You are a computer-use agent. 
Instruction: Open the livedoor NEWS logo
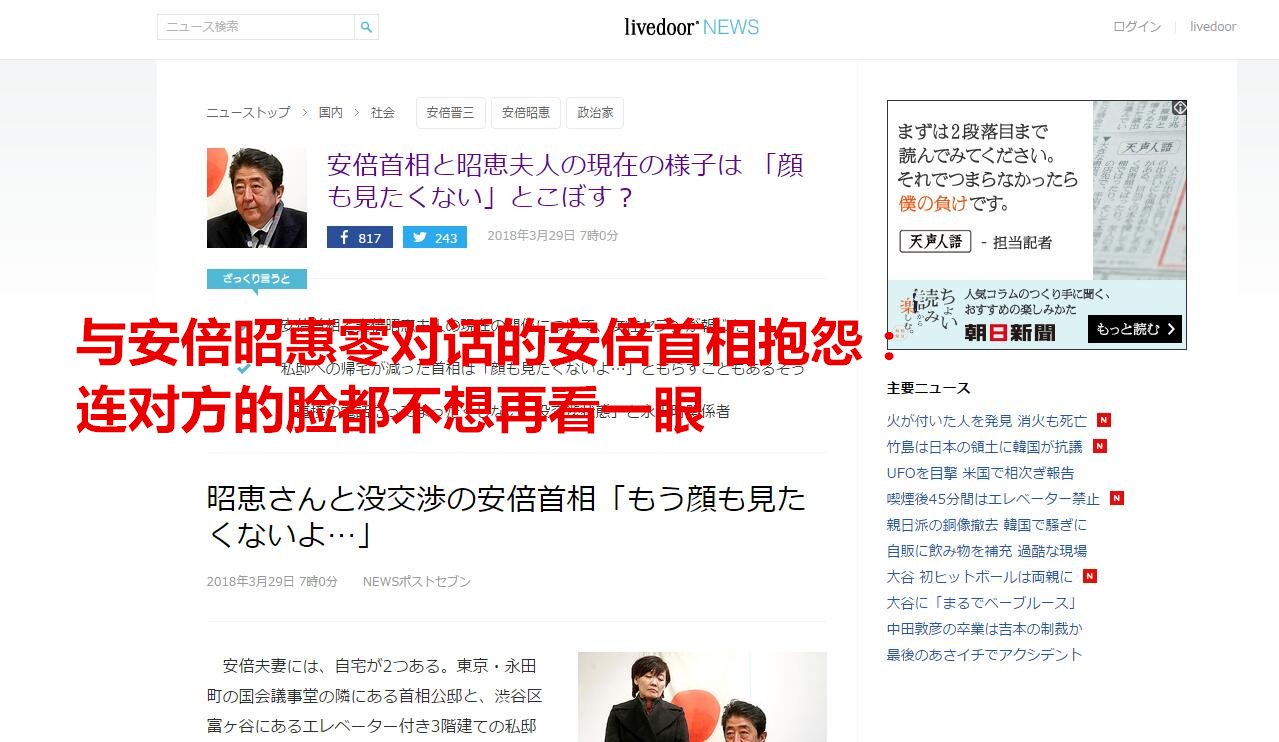click(692, 27)
